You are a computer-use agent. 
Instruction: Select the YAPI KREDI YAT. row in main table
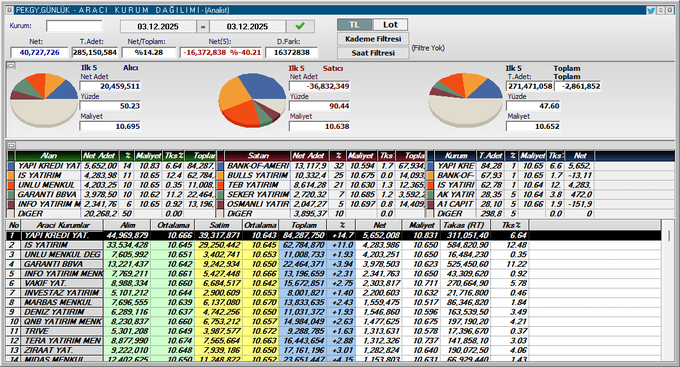point(333,235)
